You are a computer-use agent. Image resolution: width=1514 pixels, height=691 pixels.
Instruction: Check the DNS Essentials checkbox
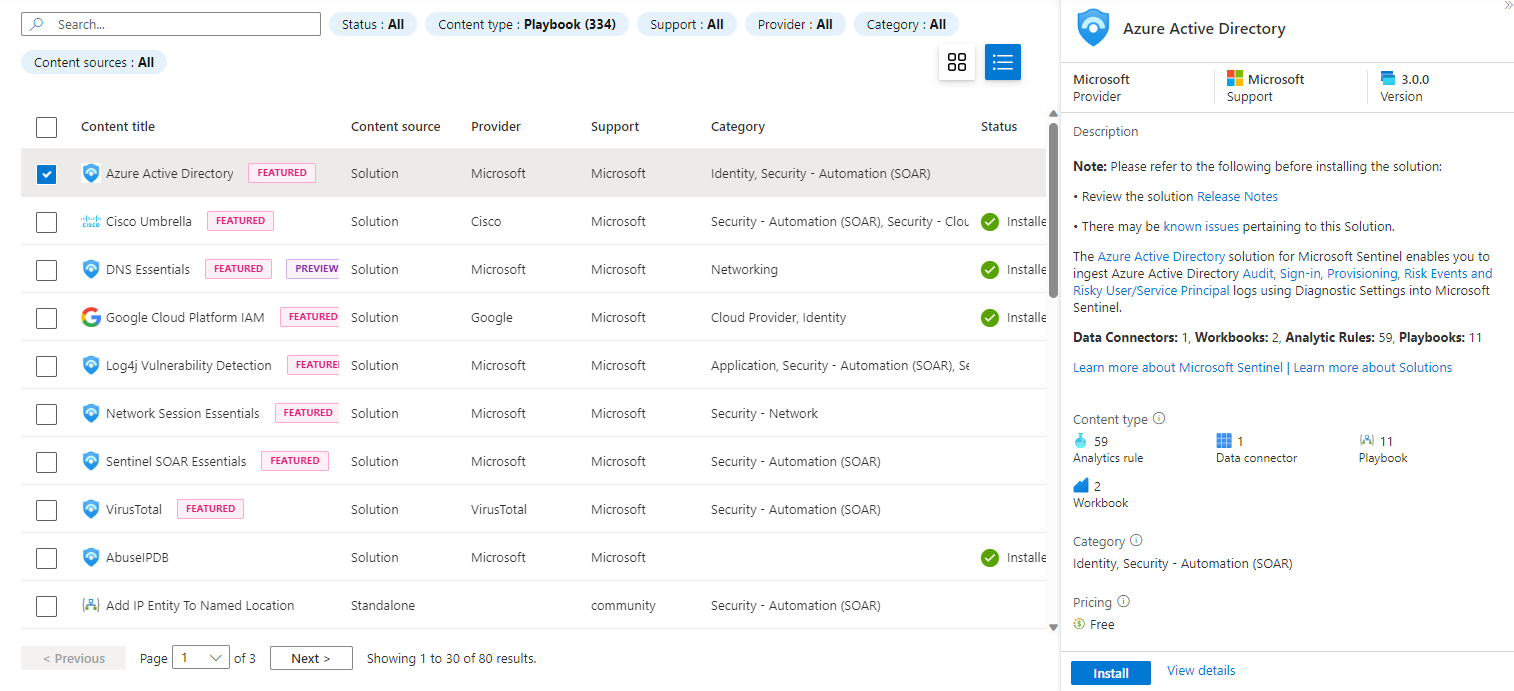point(47,270)
